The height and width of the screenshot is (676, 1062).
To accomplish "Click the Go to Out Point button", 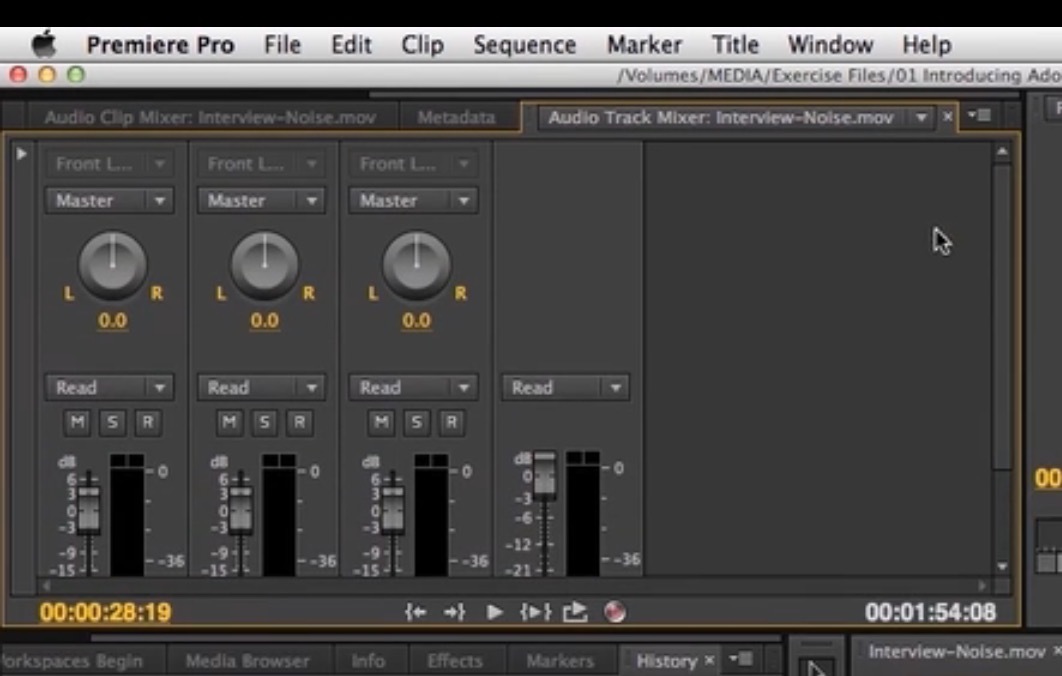I will tap(454, 613).
